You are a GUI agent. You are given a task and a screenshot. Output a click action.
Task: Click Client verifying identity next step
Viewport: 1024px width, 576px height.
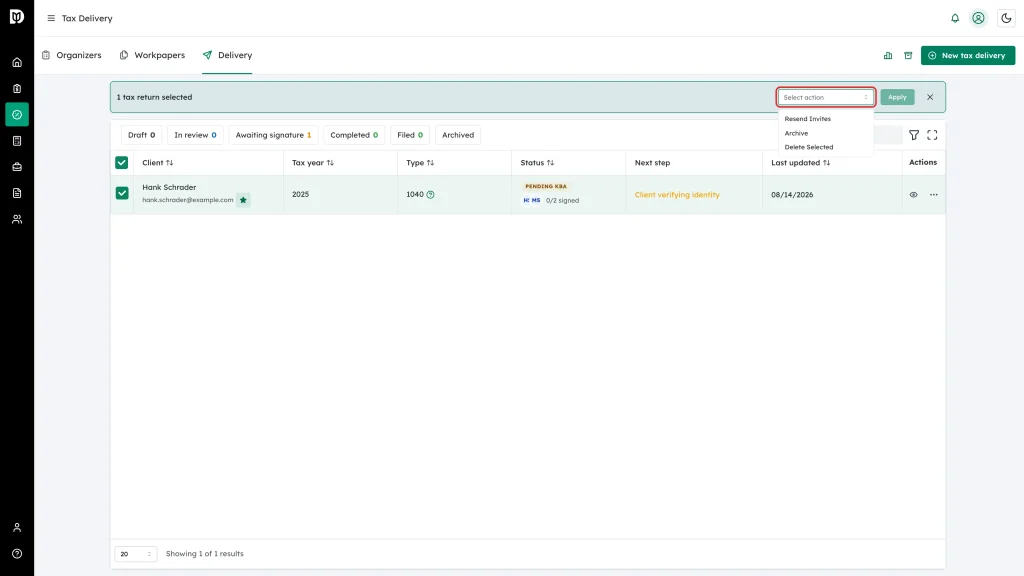click(677, 195)
